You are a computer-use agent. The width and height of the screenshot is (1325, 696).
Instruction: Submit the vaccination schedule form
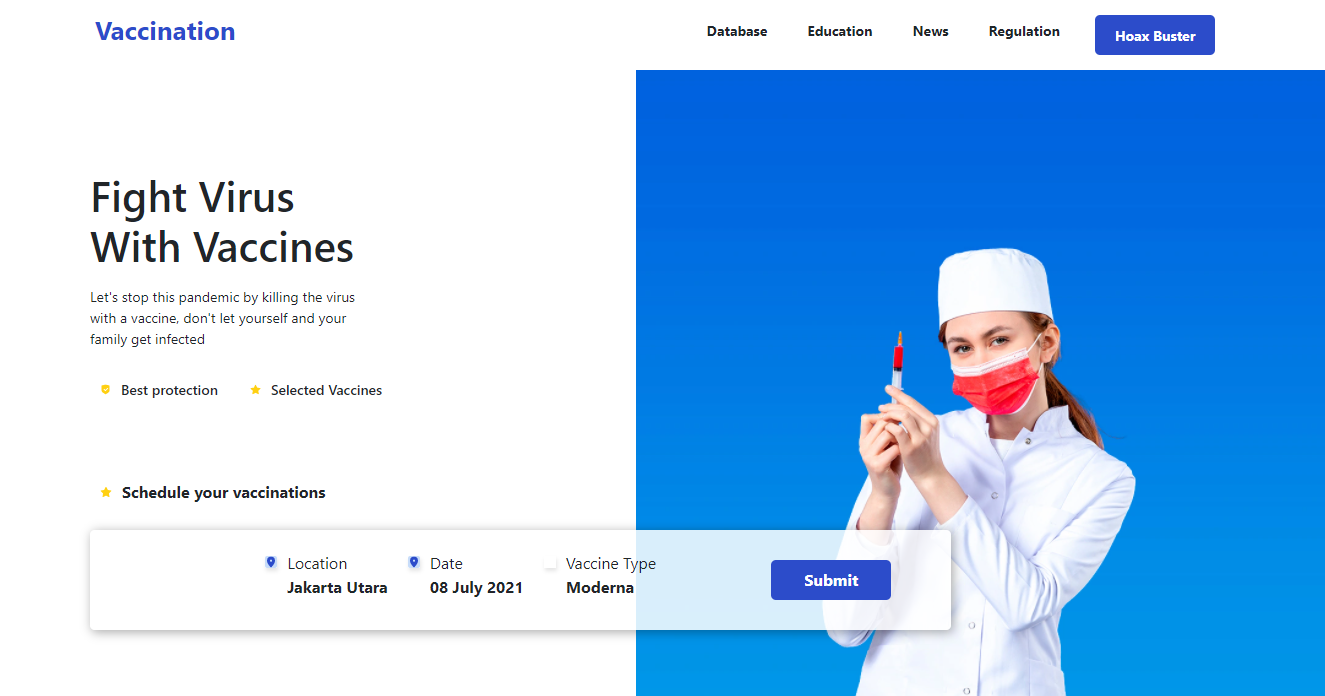831,580
